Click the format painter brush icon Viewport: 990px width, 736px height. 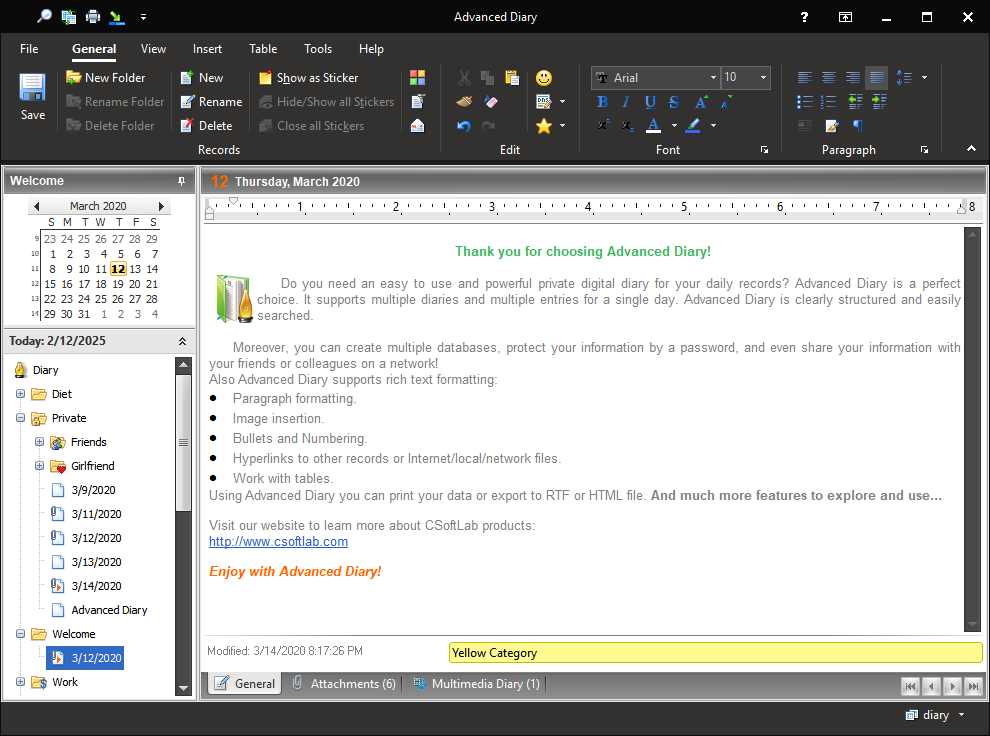pyautogui.click(x=464, y=102)
